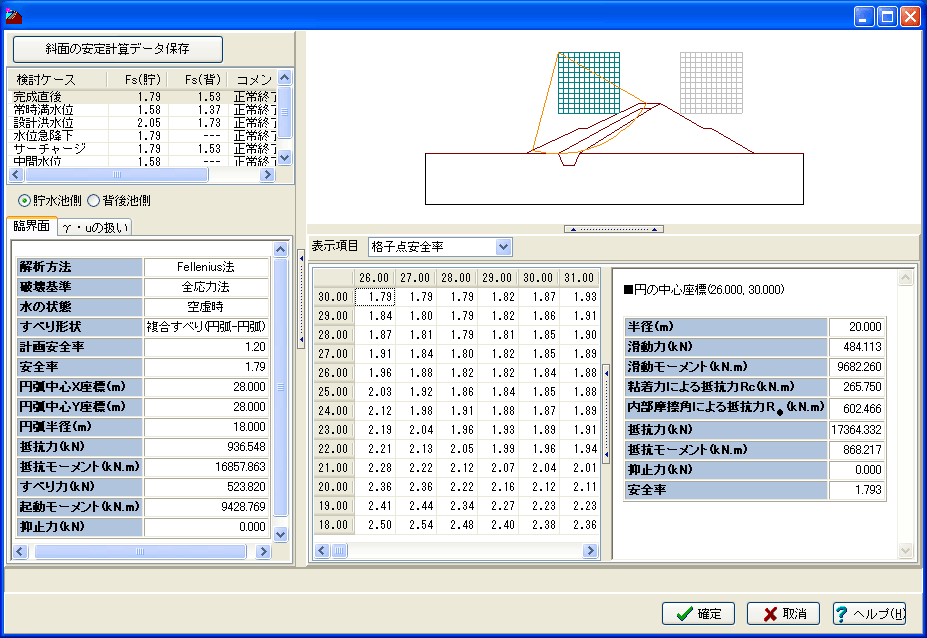Click the すべり形状 value field
Image resolution: width=927 pixels, height=638 pixels.
tap(206, 327)
